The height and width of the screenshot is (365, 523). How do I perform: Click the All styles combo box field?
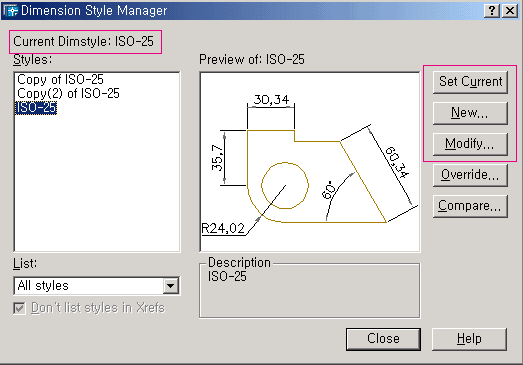tap(97, 286)
